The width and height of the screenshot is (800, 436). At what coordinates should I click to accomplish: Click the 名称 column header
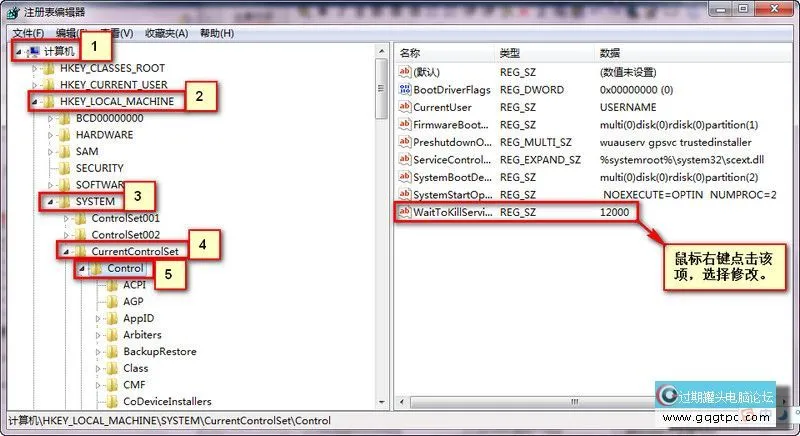410,52
